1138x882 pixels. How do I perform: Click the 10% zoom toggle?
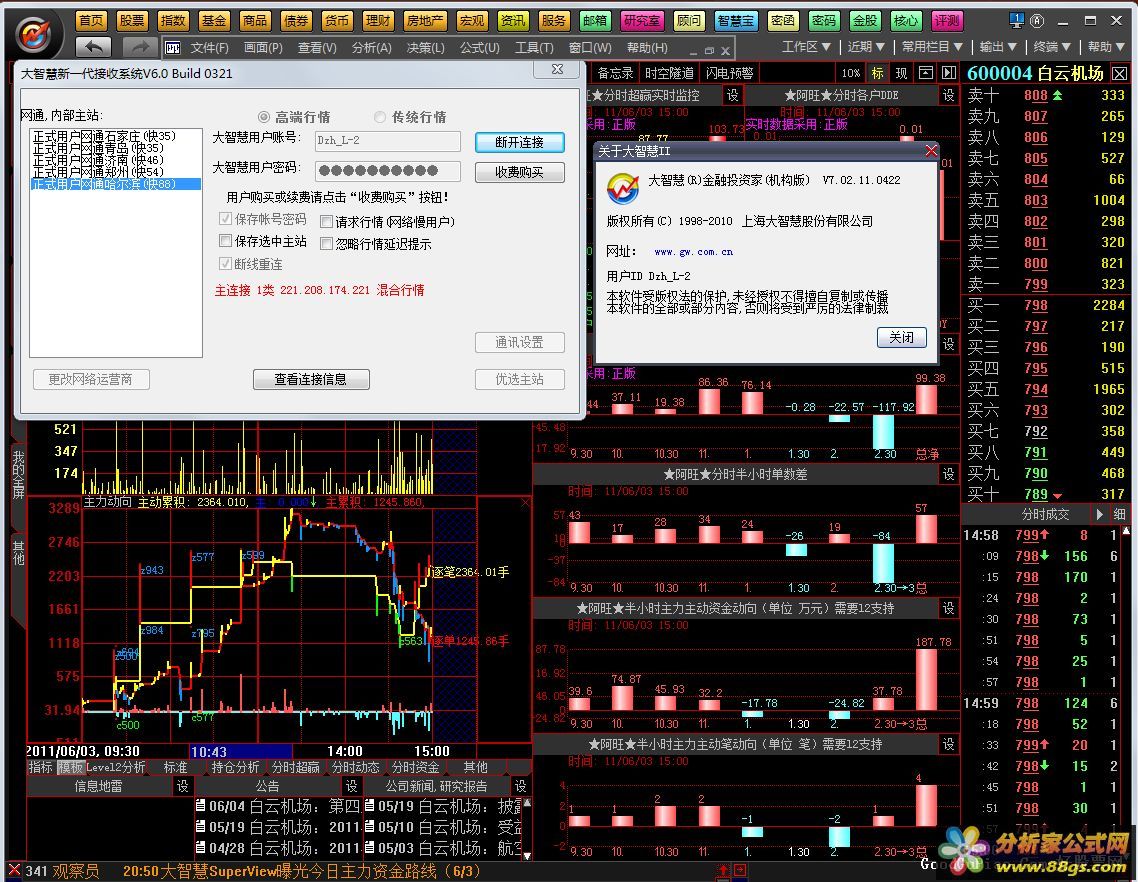[x=851, y=73]
